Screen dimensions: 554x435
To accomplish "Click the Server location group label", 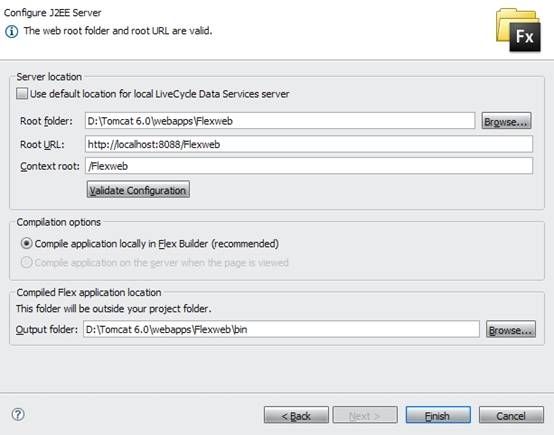I will [x=49, y=77].
